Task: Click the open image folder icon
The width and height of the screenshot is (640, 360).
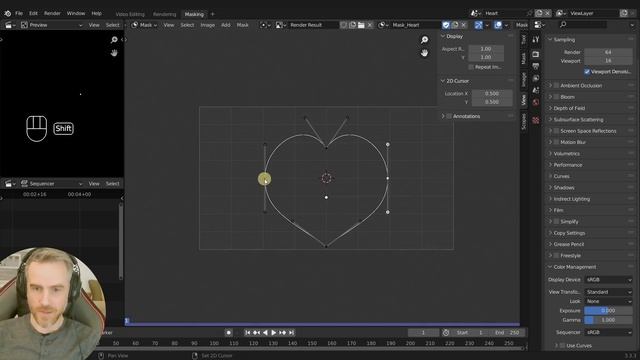Action: tap(361, 25)
